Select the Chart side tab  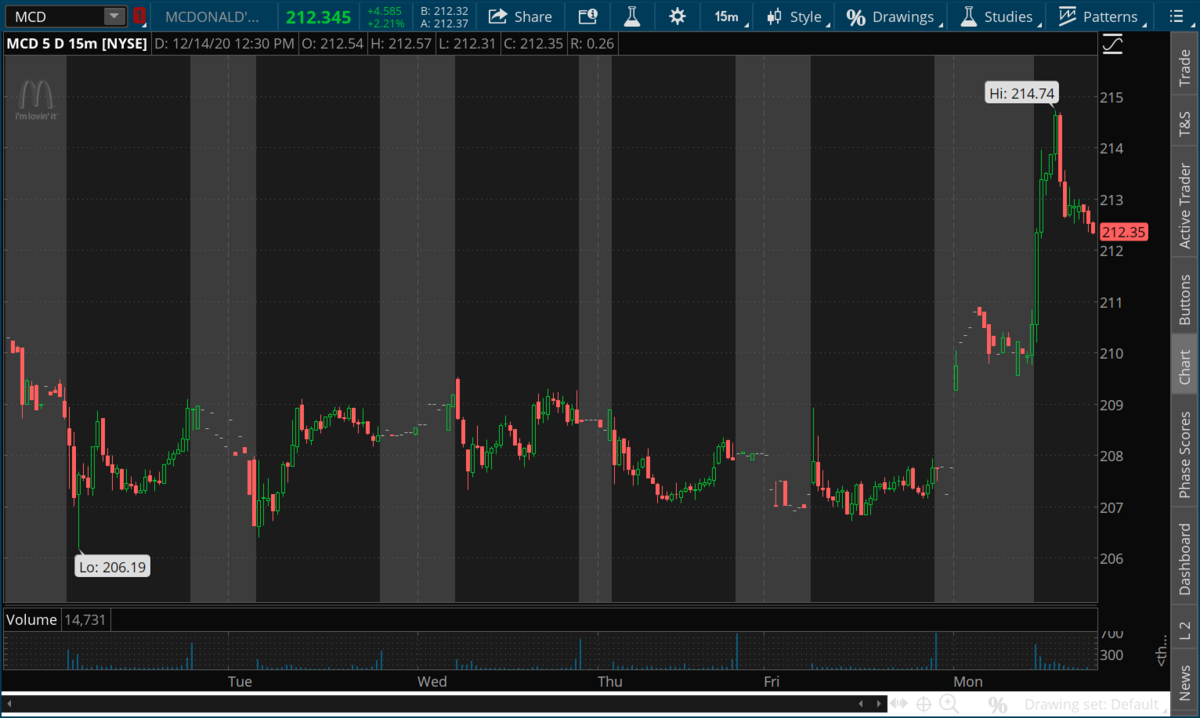click(x=1185, y=366)
